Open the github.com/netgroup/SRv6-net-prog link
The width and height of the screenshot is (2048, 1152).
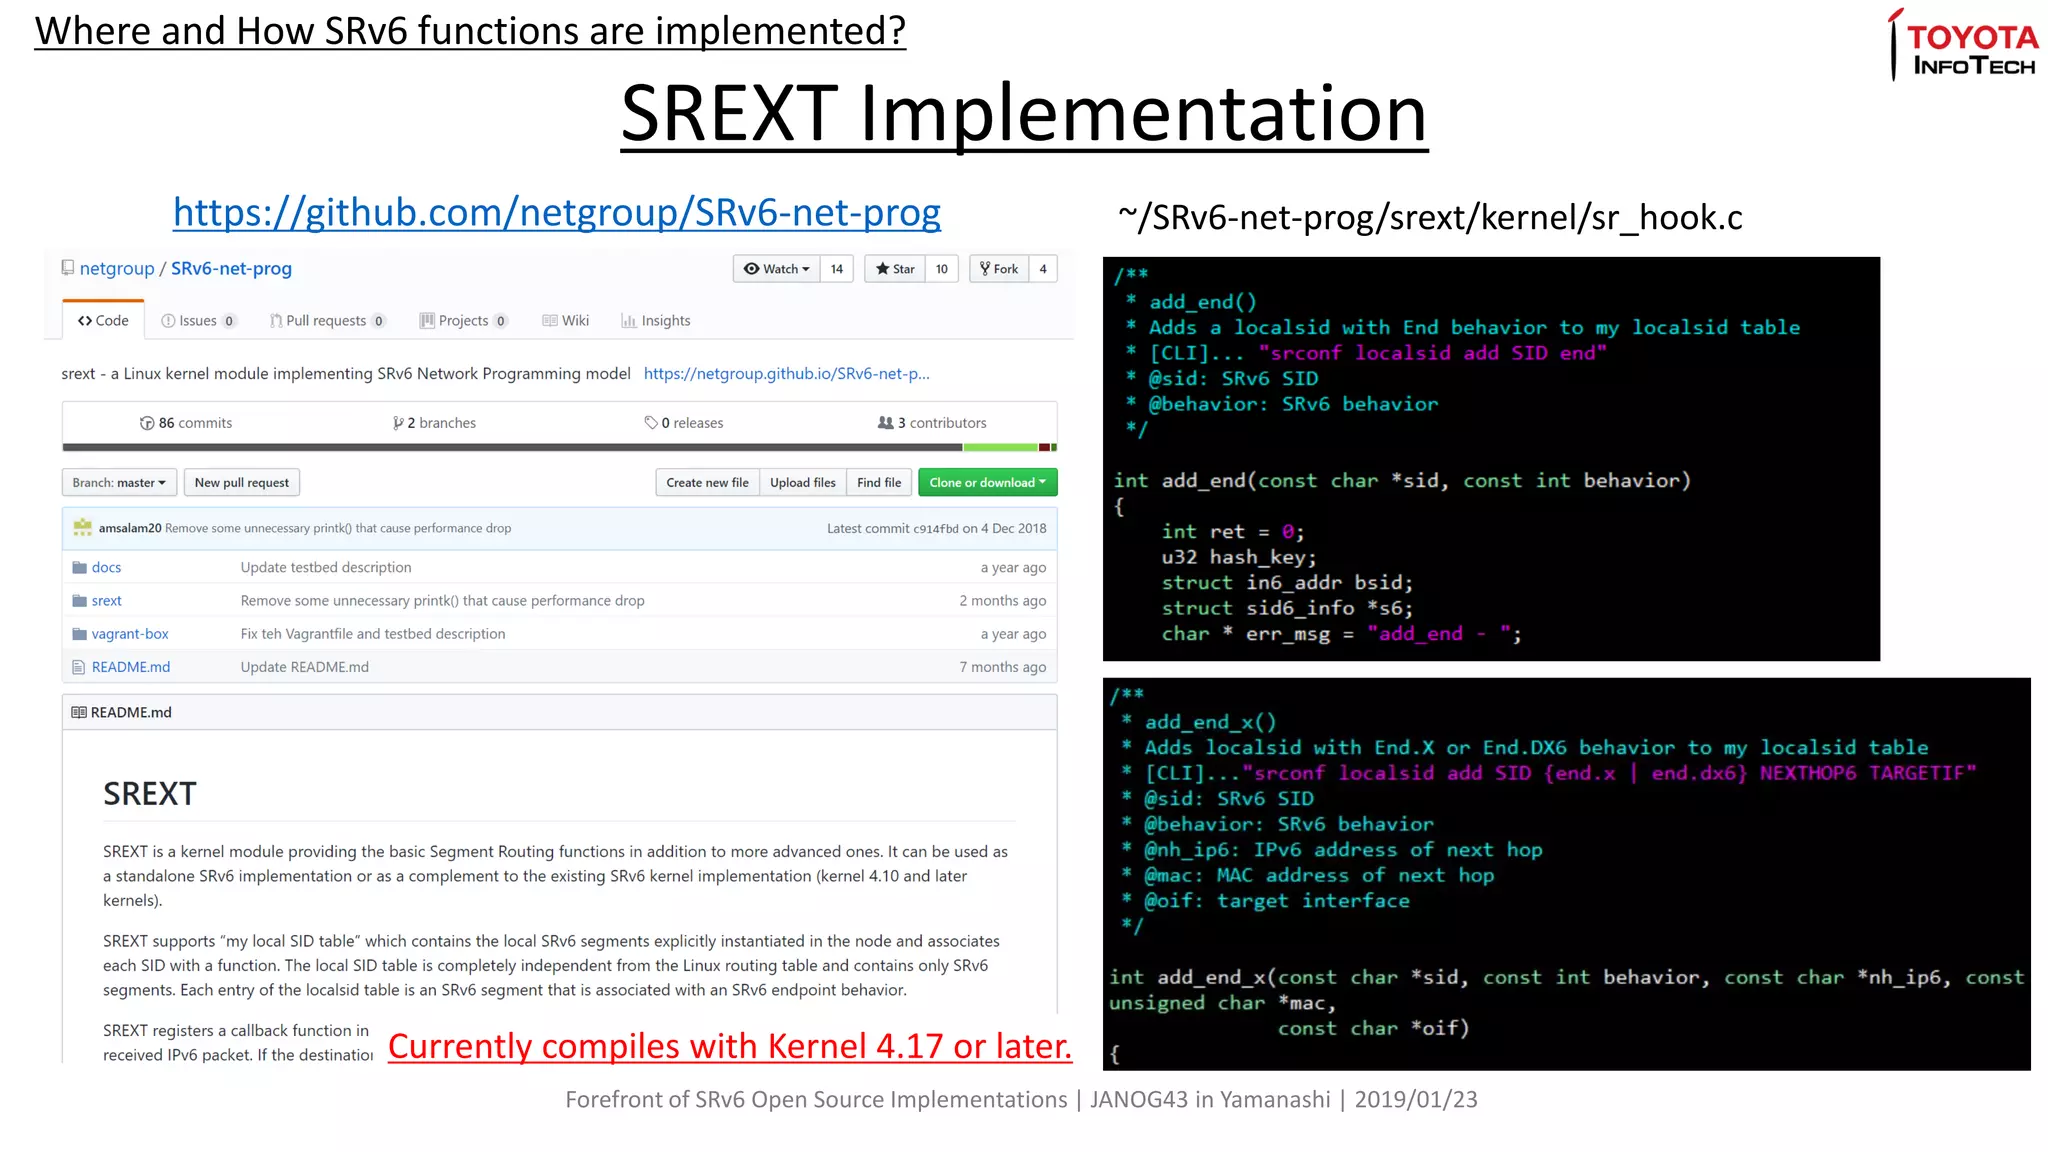[x=556, y=212]
